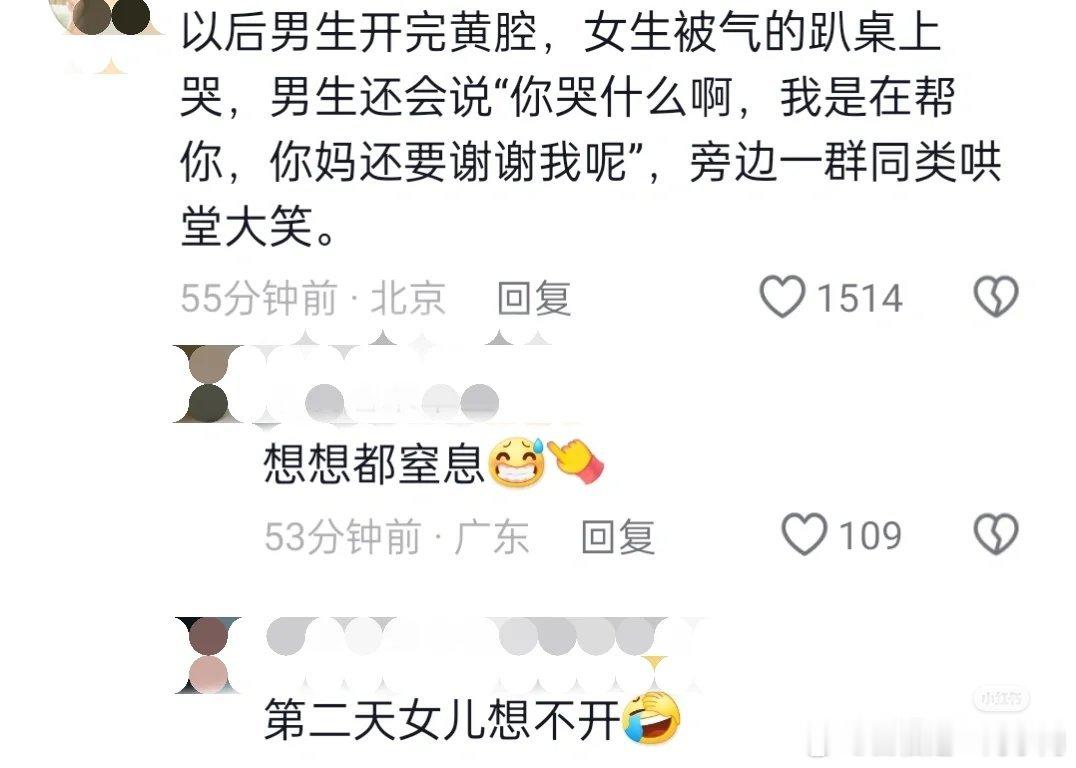Select the reply text 想想都窒息
The width and height of the screenshot is (1076, 768).
click(x=374, y=462)
